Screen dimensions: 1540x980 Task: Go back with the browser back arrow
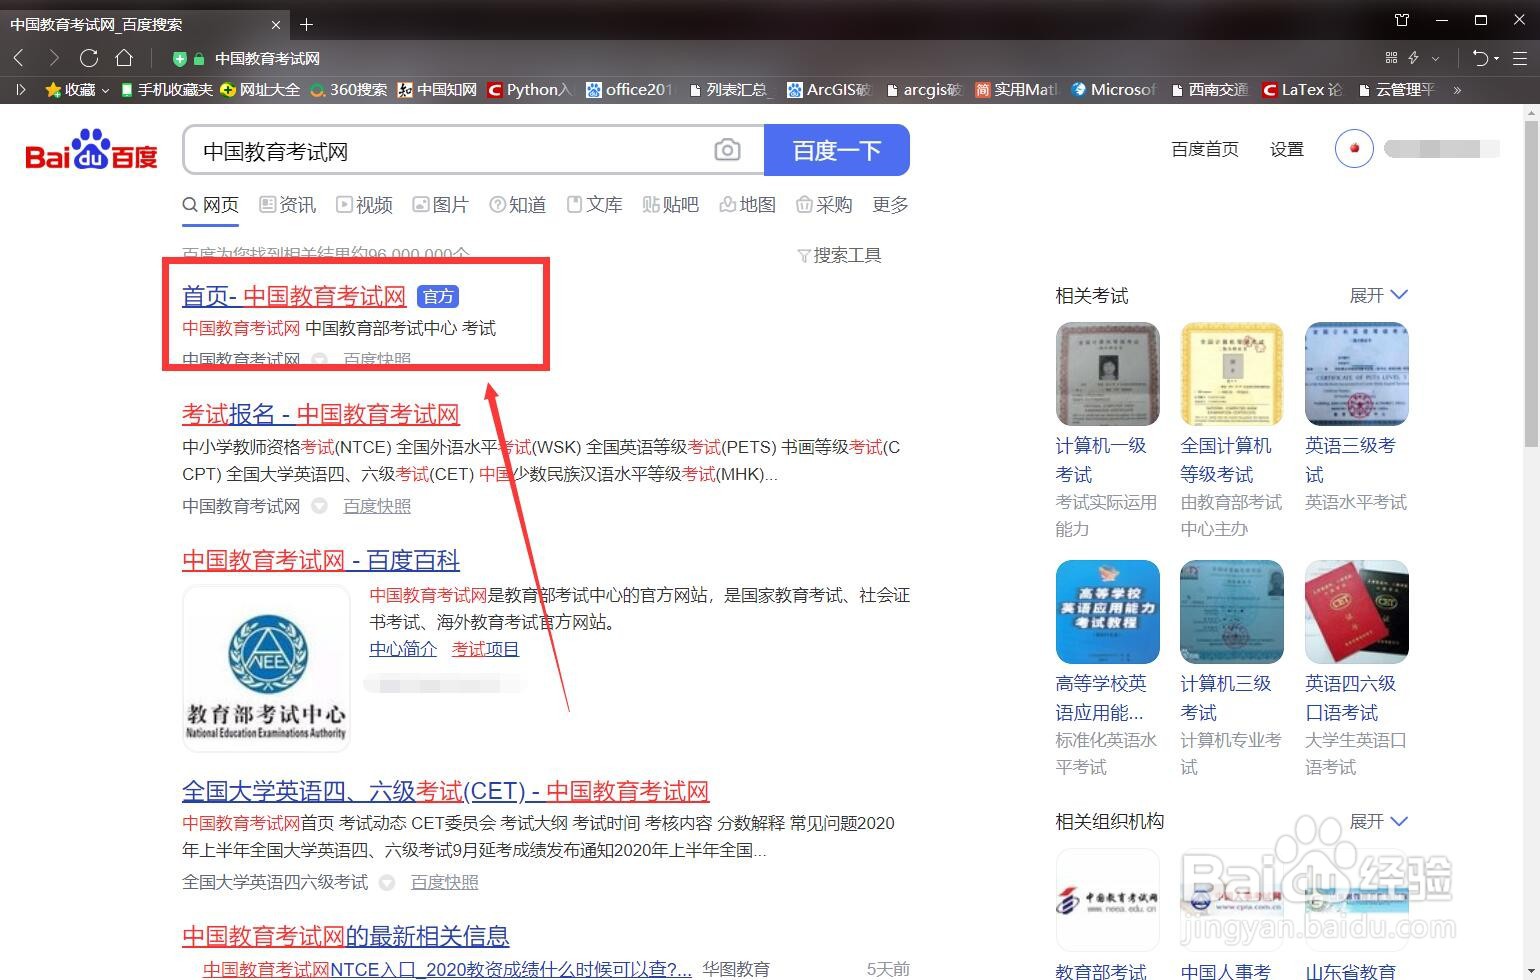tap(19, 58)
